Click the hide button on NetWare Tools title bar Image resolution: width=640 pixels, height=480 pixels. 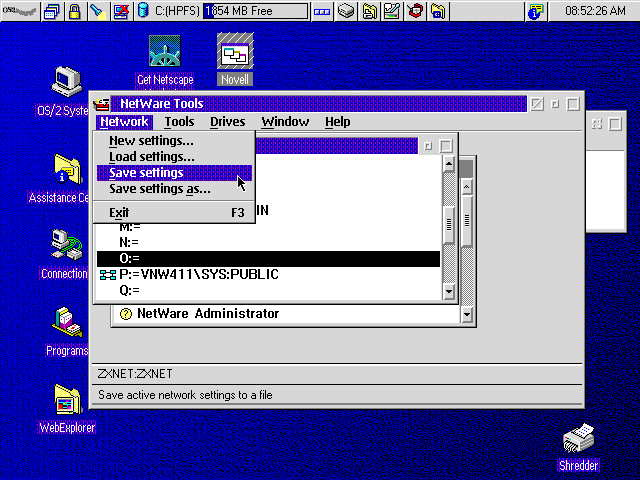[537, 104]
